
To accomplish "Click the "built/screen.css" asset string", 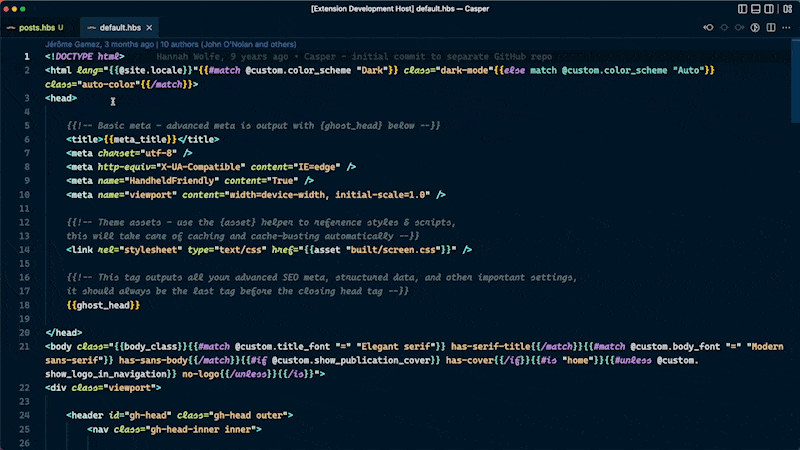I will tap(393, 249).
